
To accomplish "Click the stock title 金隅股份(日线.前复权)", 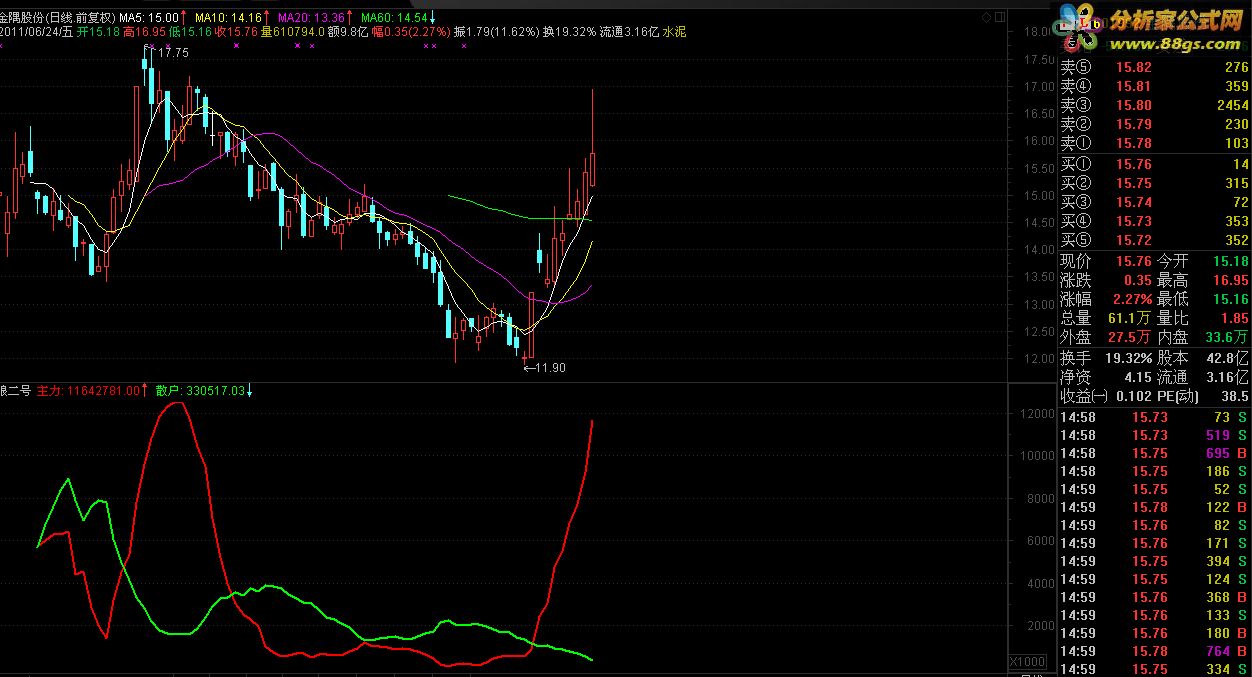I will pos(58,18).
